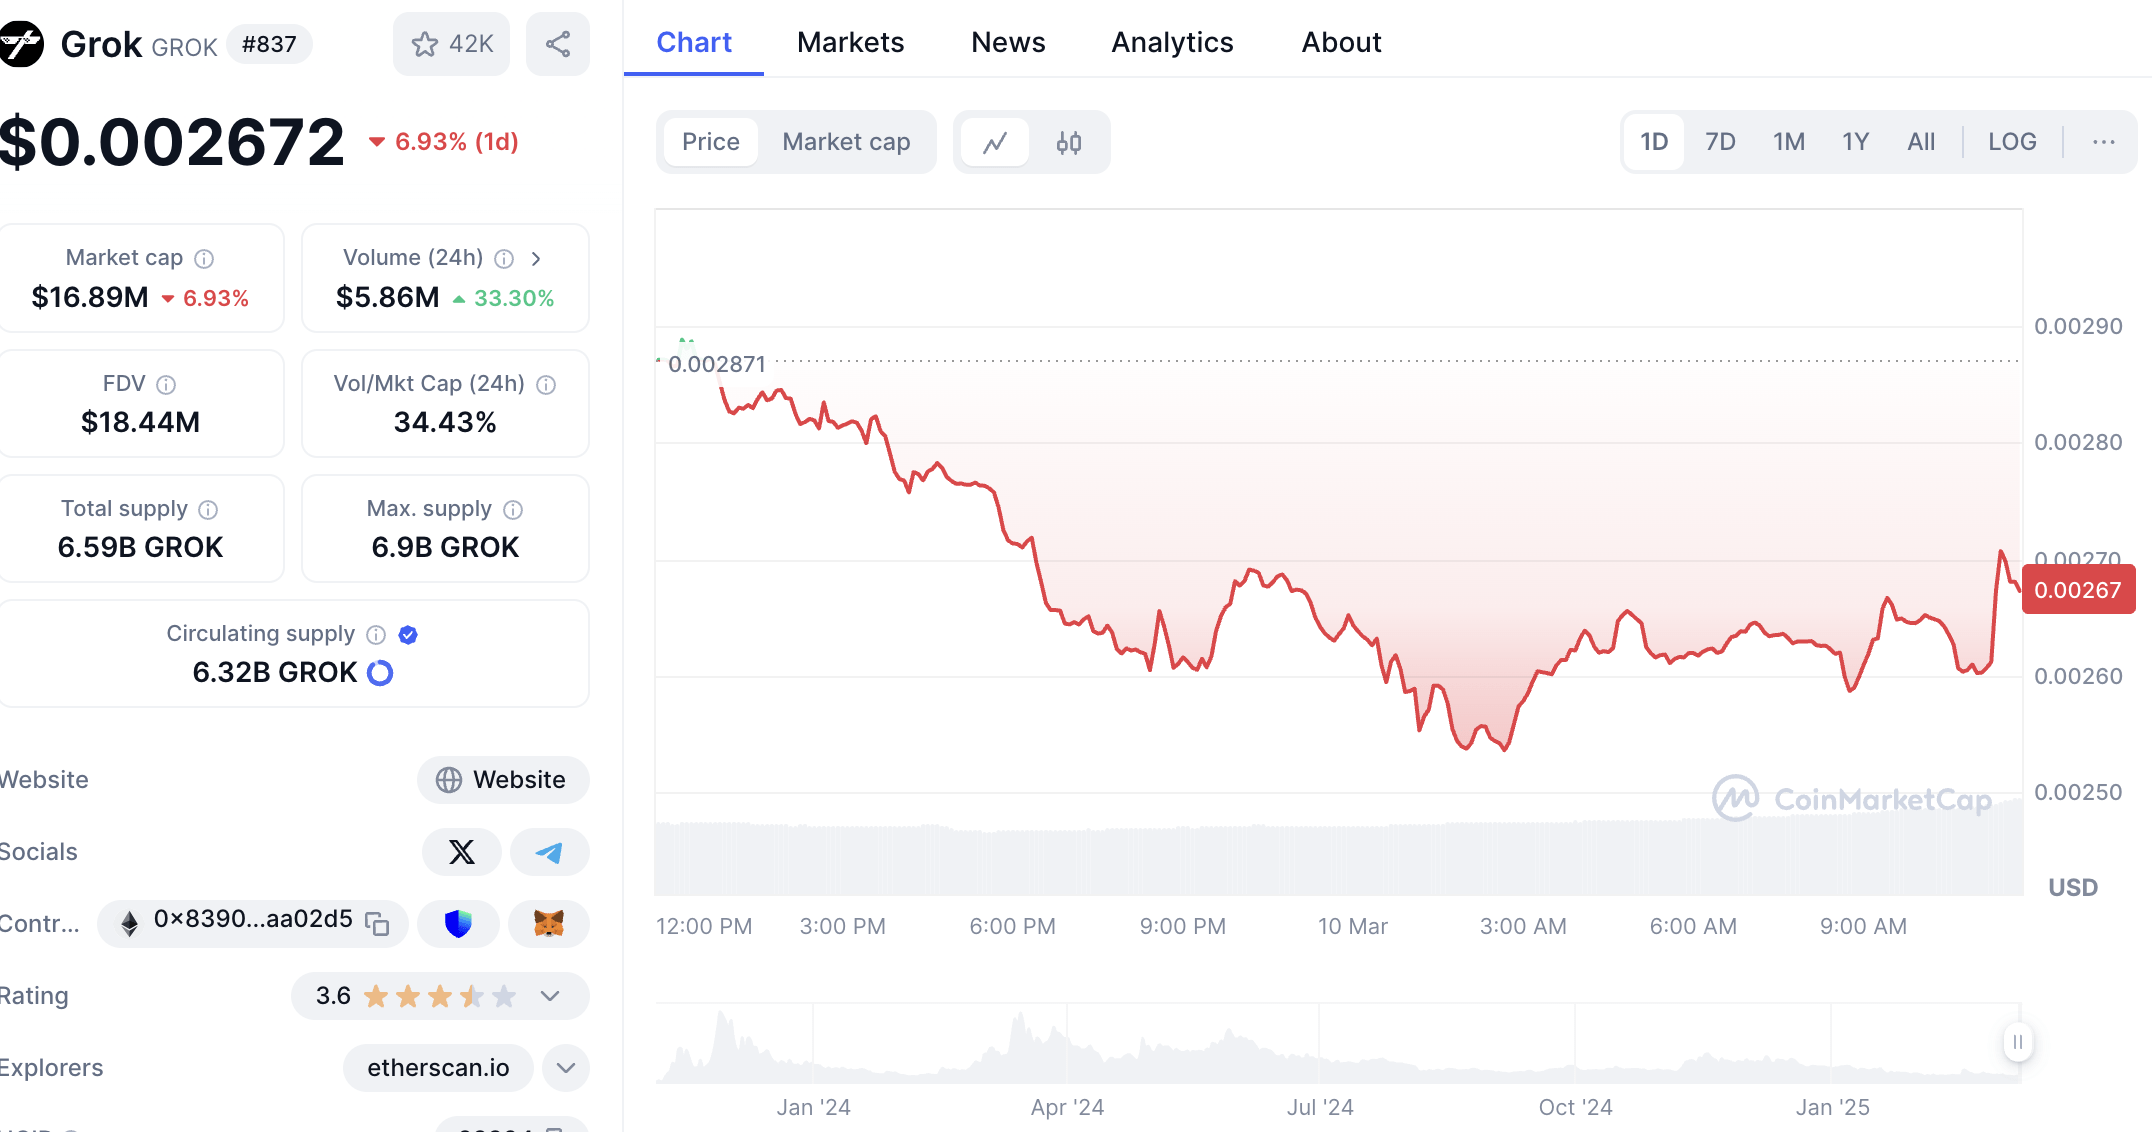Switch to the News tab

coord(1008,42)
